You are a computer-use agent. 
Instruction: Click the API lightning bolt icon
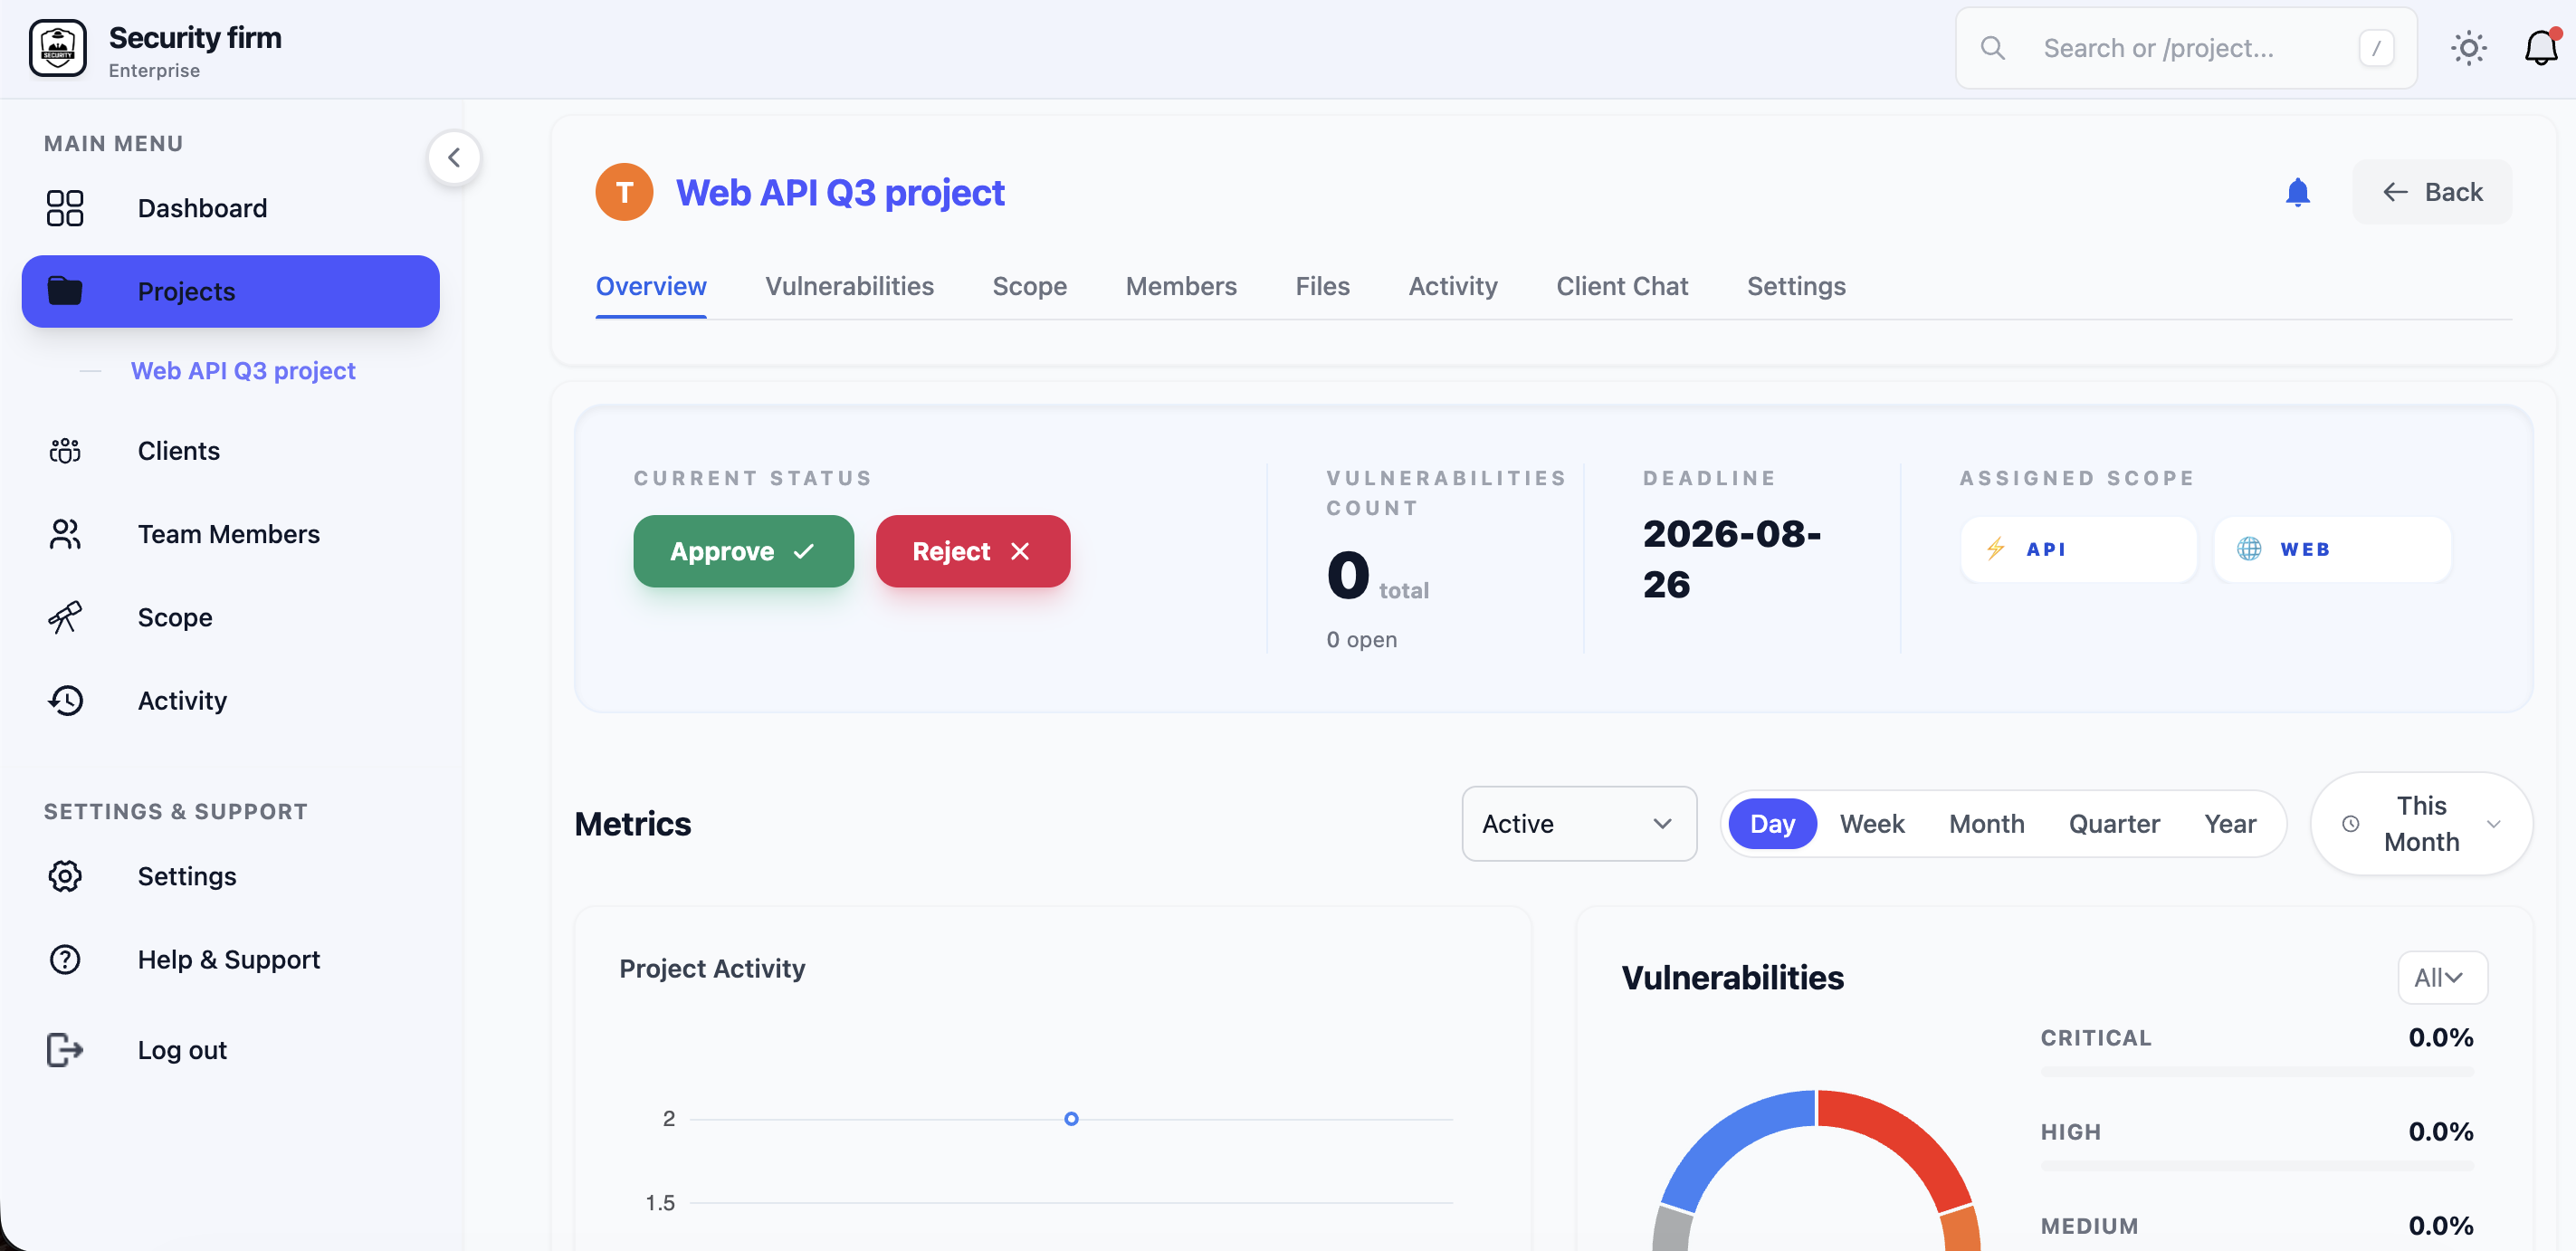(1996, 549)
